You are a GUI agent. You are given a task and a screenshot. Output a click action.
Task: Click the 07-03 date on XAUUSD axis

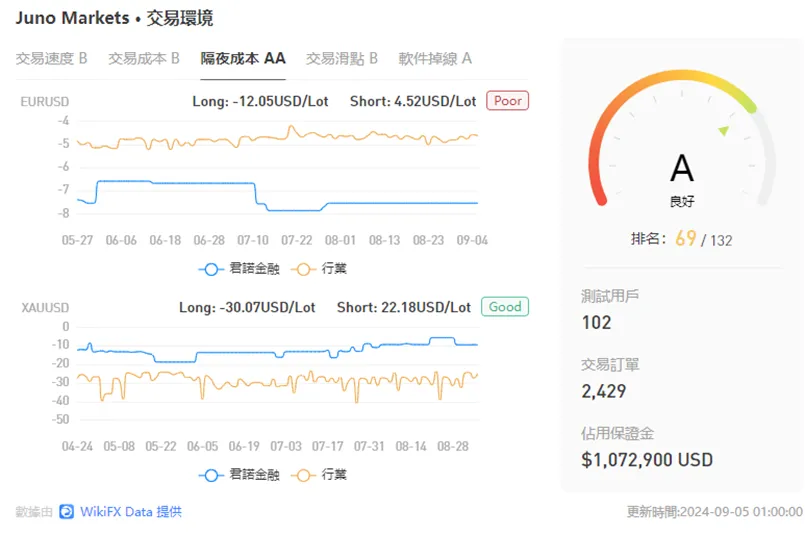[x=286, y=447]
